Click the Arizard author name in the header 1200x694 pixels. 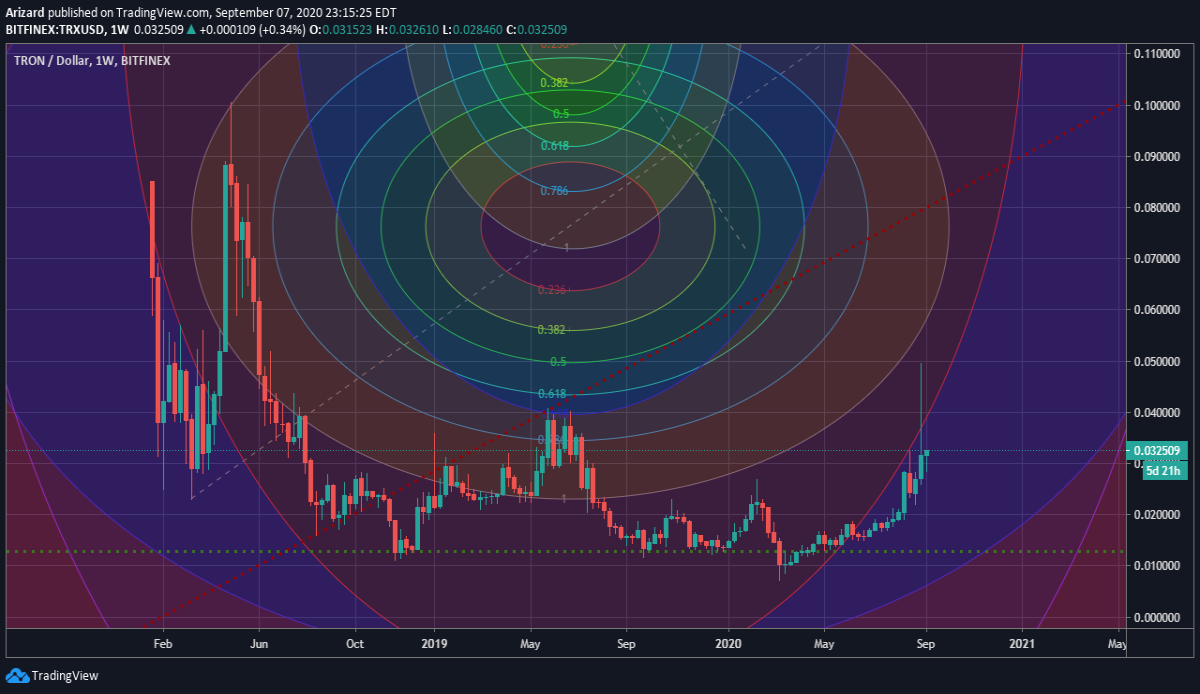point(25,12)
